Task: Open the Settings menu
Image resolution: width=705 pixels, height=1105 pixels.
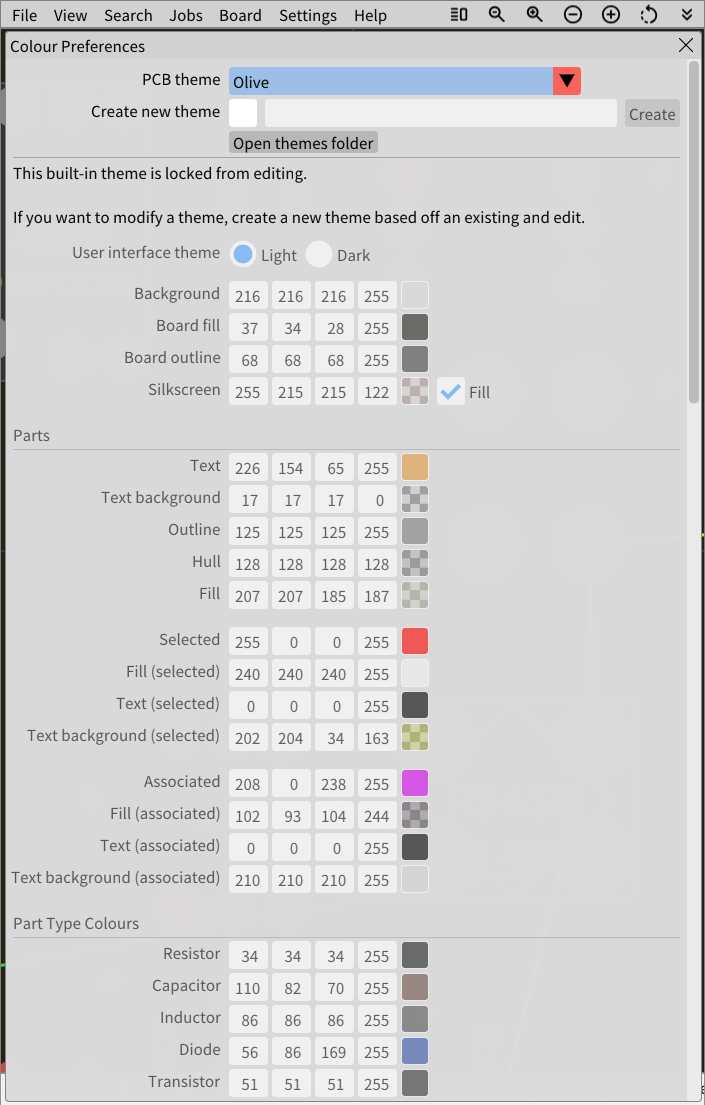Action: (307, 15)
